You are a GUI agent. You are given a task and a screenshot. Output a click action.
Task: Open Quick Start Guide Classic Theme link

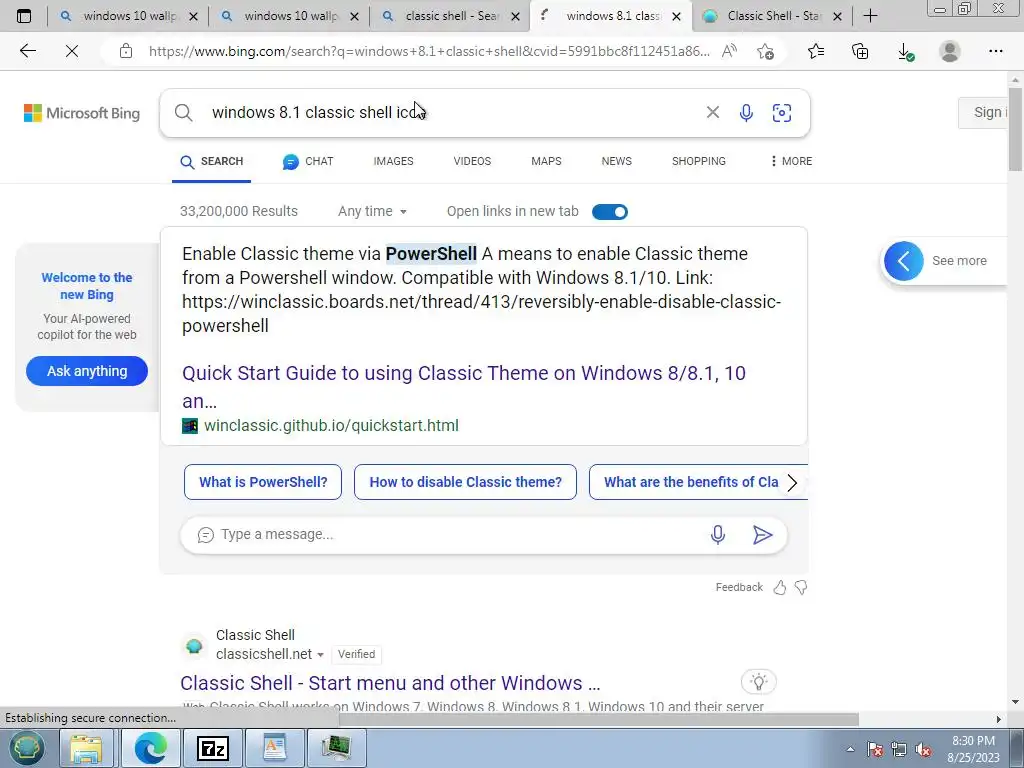[464, 387]
